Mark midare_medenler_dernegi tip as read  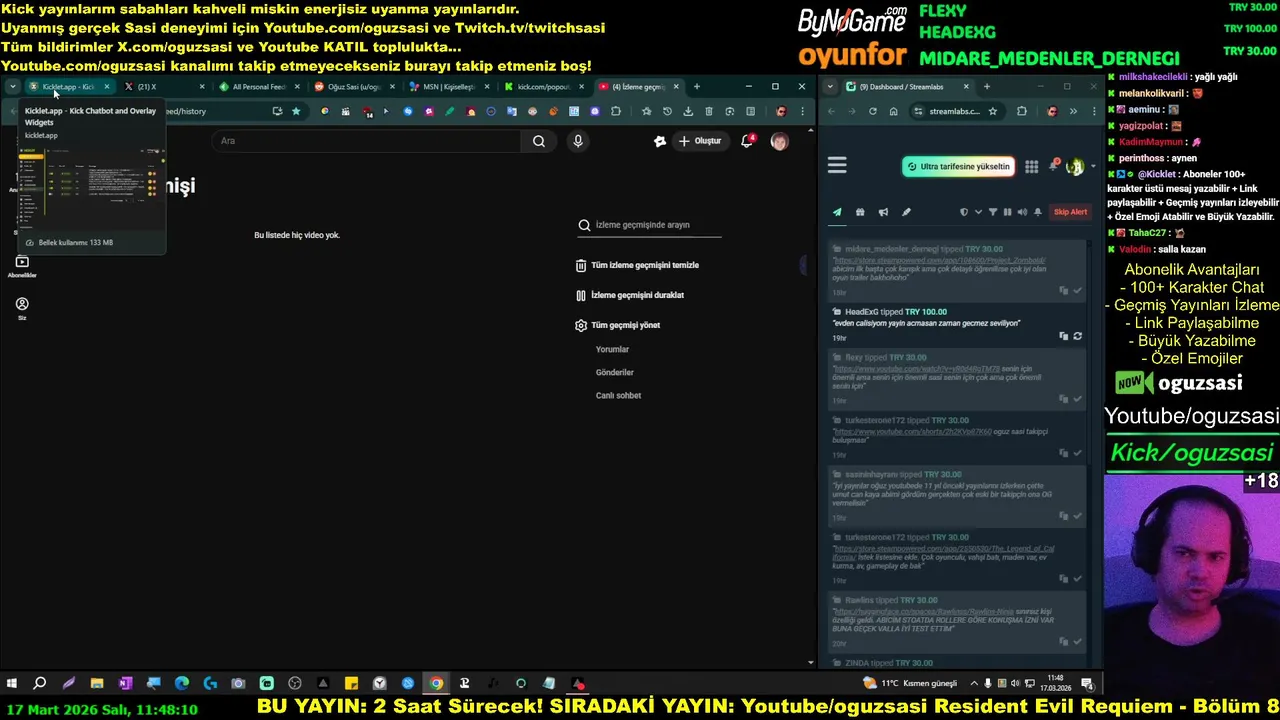click(1077, 291)
